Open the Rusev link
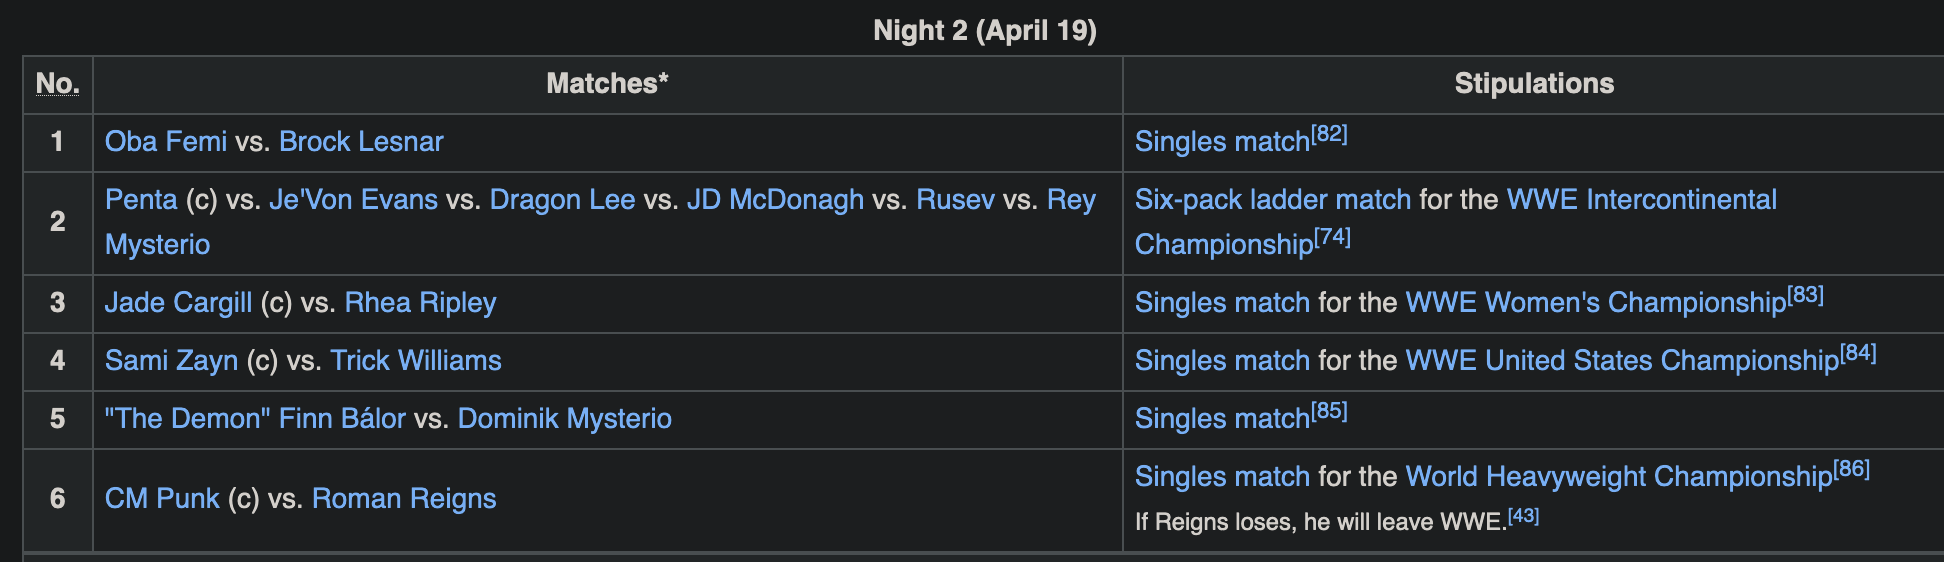 [955, 200]
